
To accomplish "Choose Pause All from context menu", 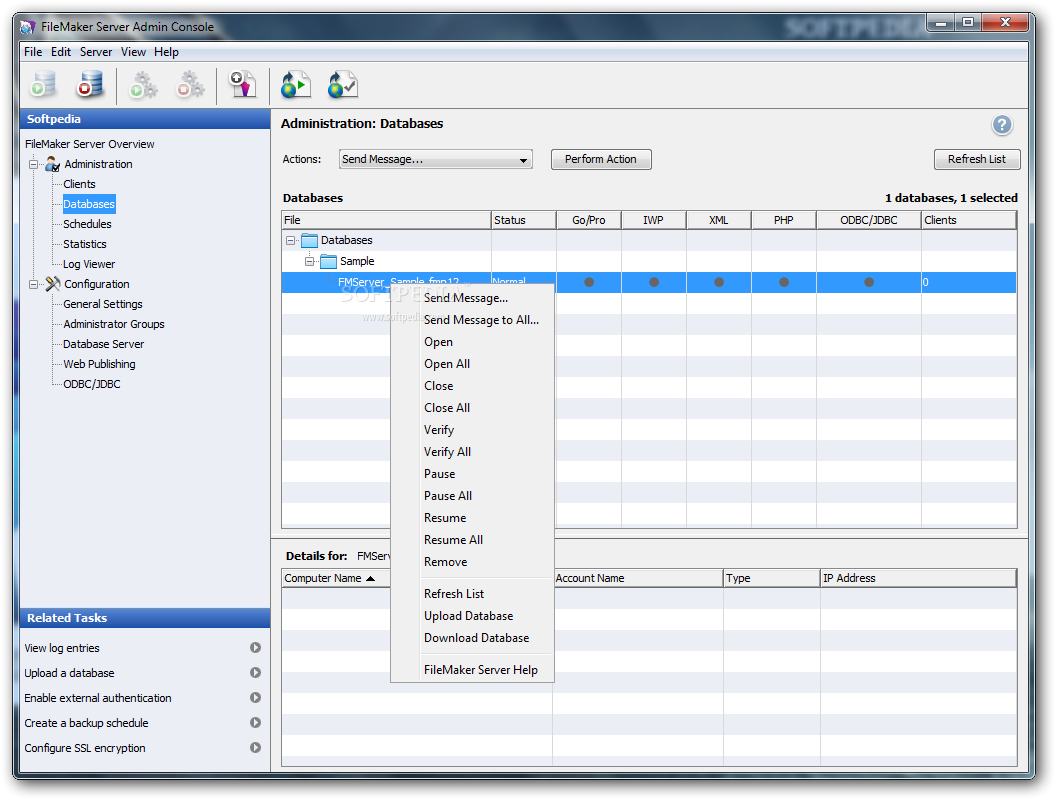I will 472,496.
